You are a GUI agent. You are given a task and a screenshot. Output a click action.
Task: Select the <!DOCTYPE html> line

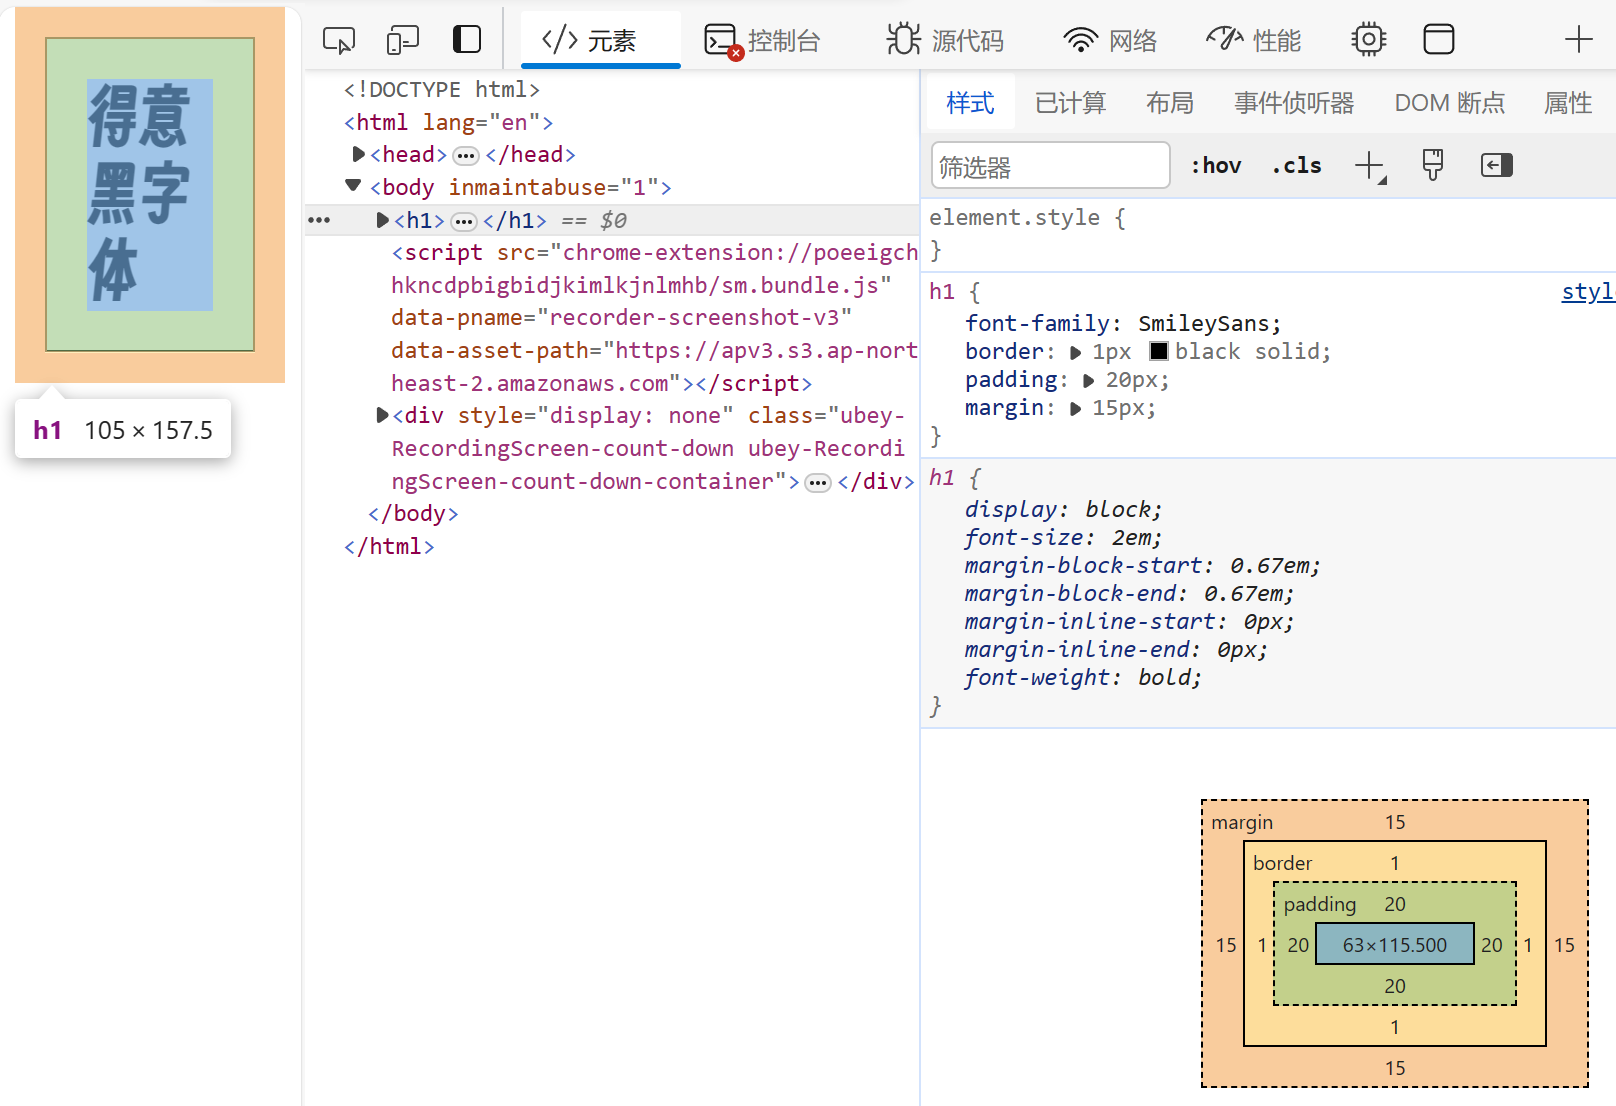441,89
